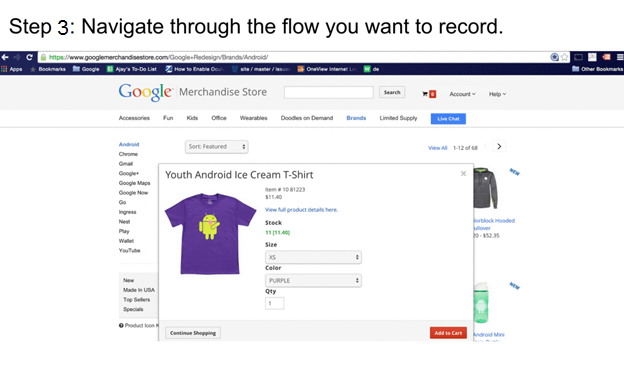Screen dimensions: 624x365
Task: Click the Search button
Action: click(392, 92)
